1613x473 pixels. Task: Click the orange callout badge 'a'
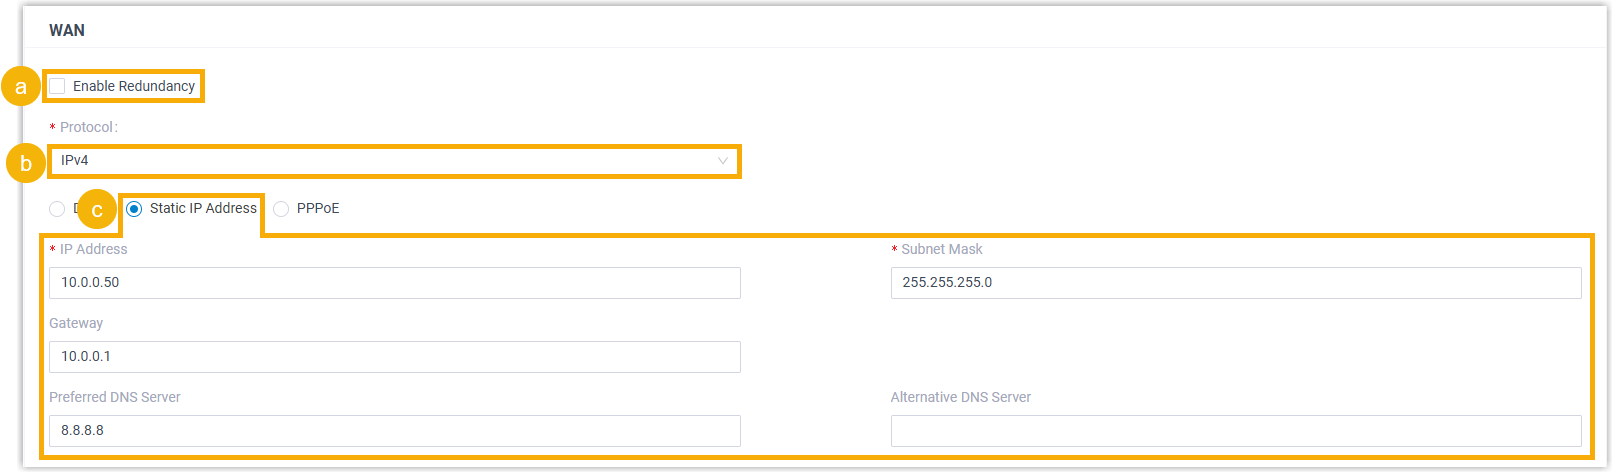click(21, 87)
